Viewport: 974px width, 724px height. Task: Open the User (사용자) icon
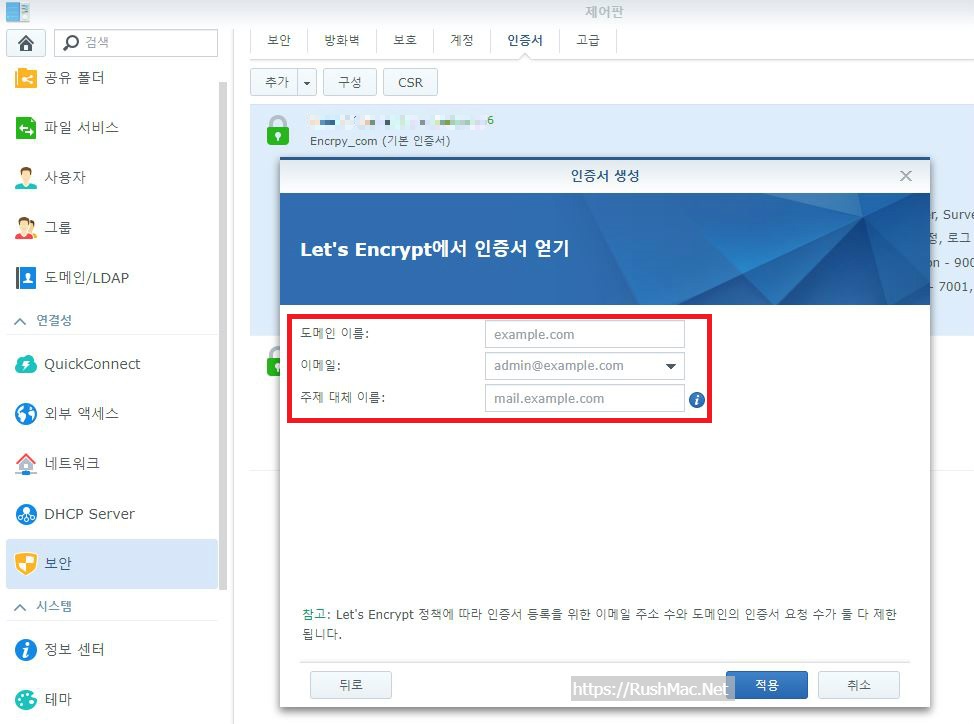point(25,178)
